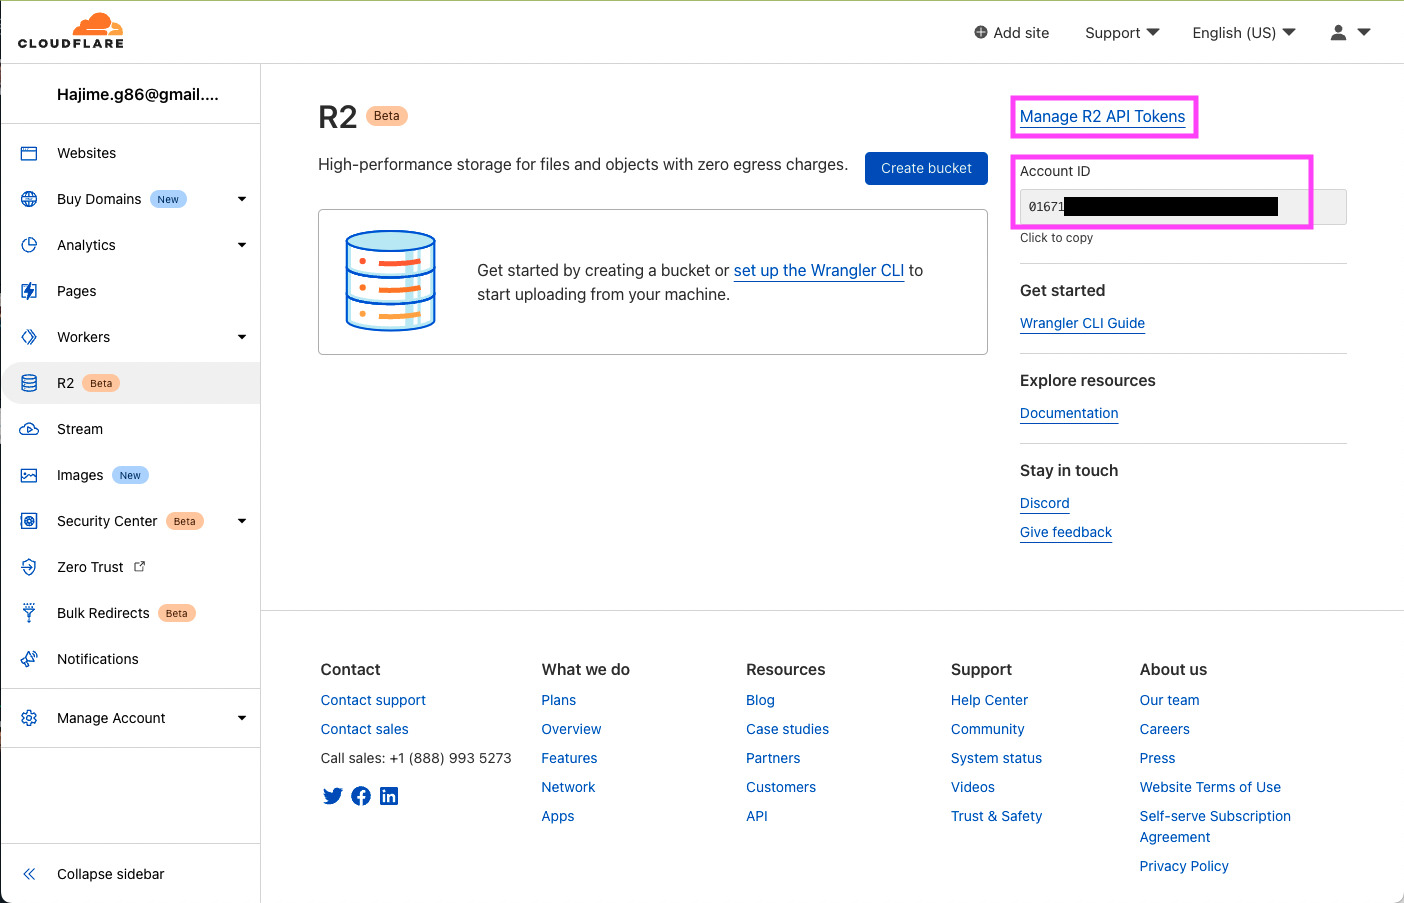
Task: Open the user account avatar menu
Action: 1338,32
